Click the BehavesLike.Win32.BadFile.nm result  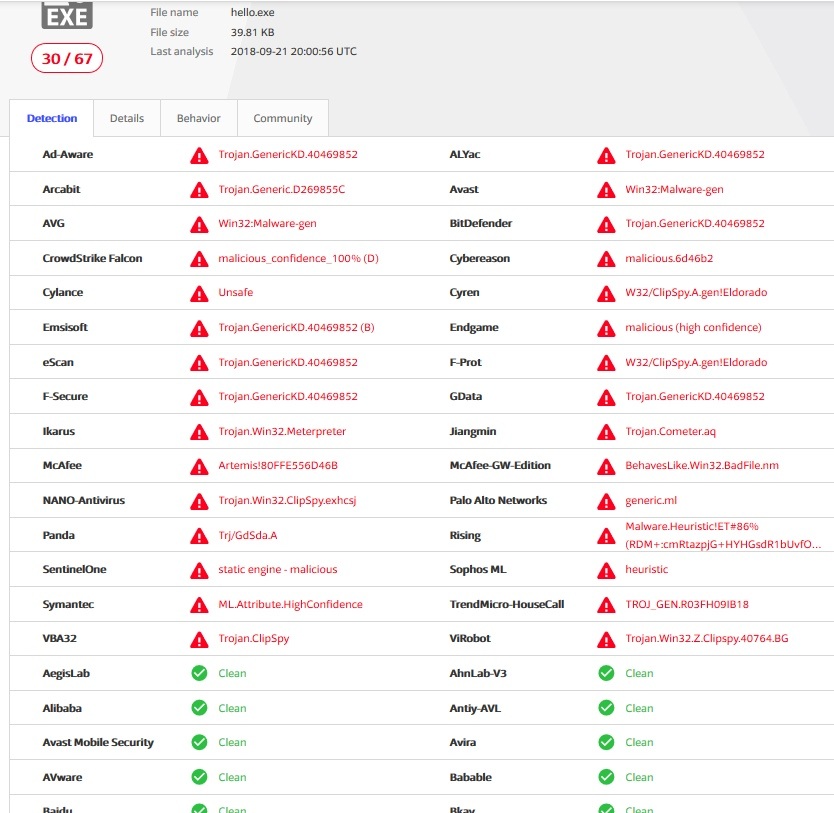tap(702, 465)
